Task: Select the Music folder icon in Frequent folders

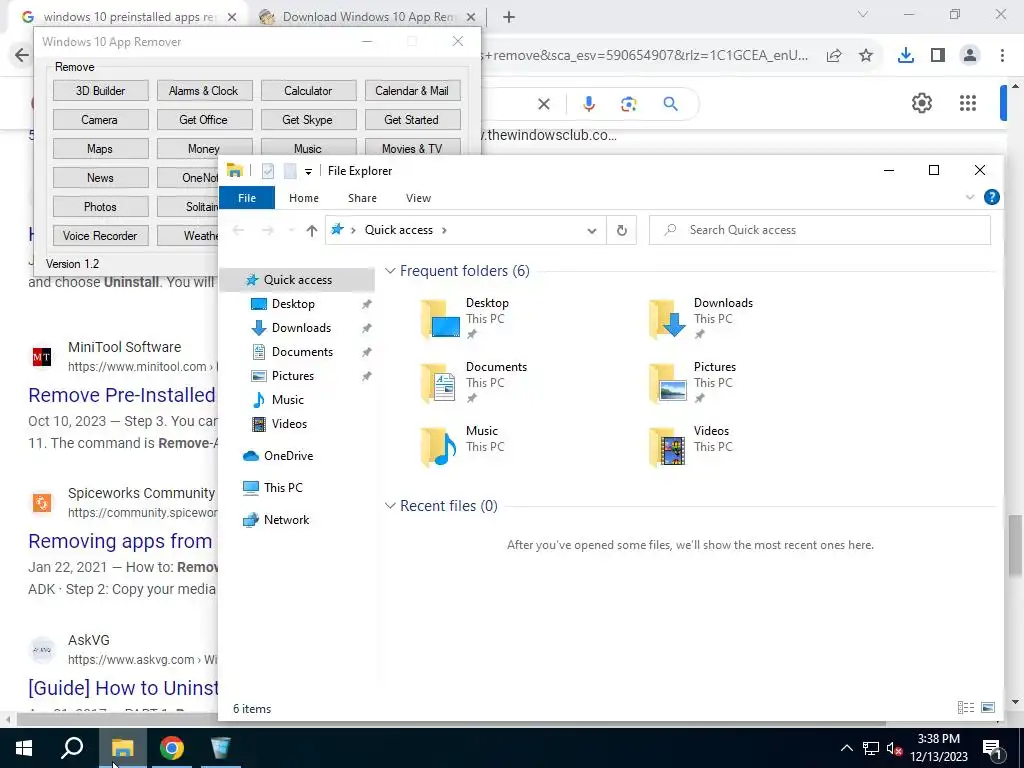Action: coord(440,447)
